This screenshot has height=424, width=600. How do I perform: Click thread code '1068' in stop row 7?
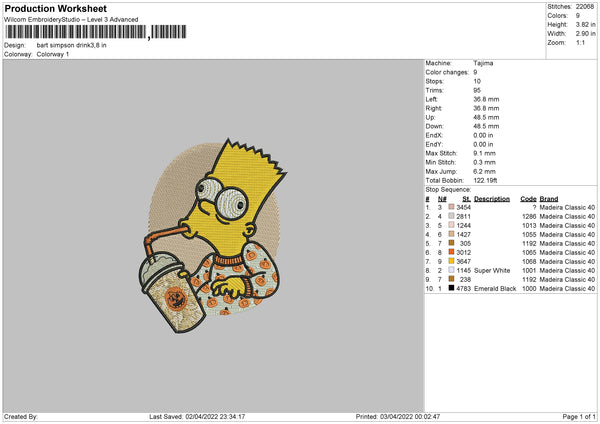529,261
